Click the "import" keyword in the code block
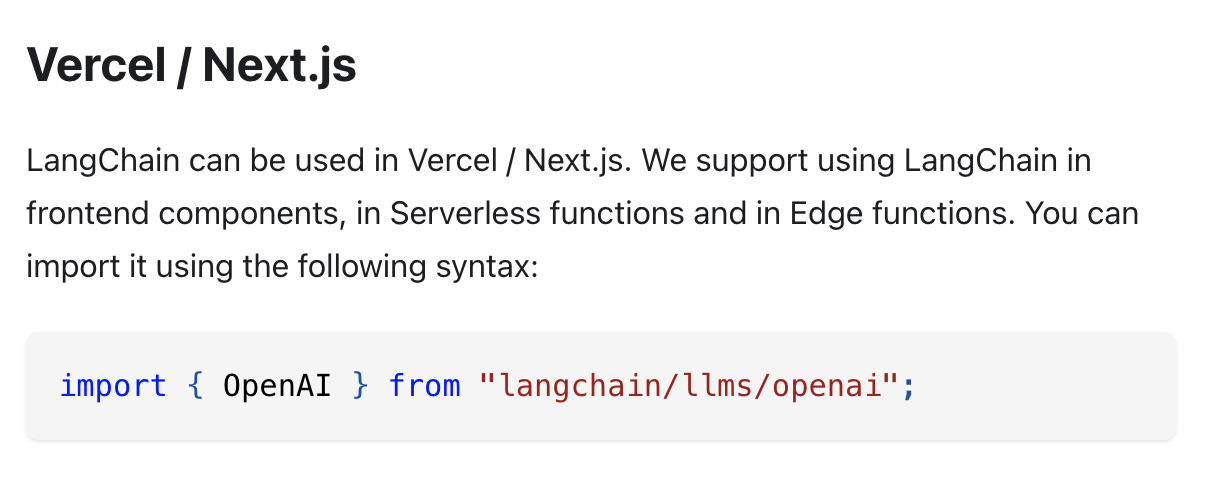 pos(113,386)
